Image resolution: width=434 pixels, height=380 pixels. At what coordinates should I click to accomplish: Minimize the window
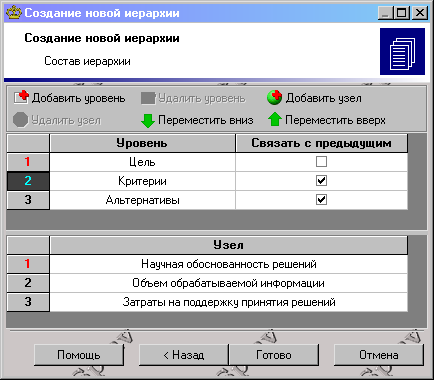coord(385,13)
